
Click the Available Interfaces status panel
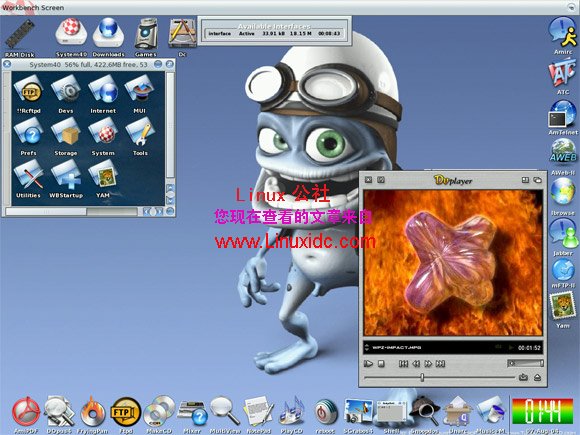pyautogui.click(x=275, y=31)
